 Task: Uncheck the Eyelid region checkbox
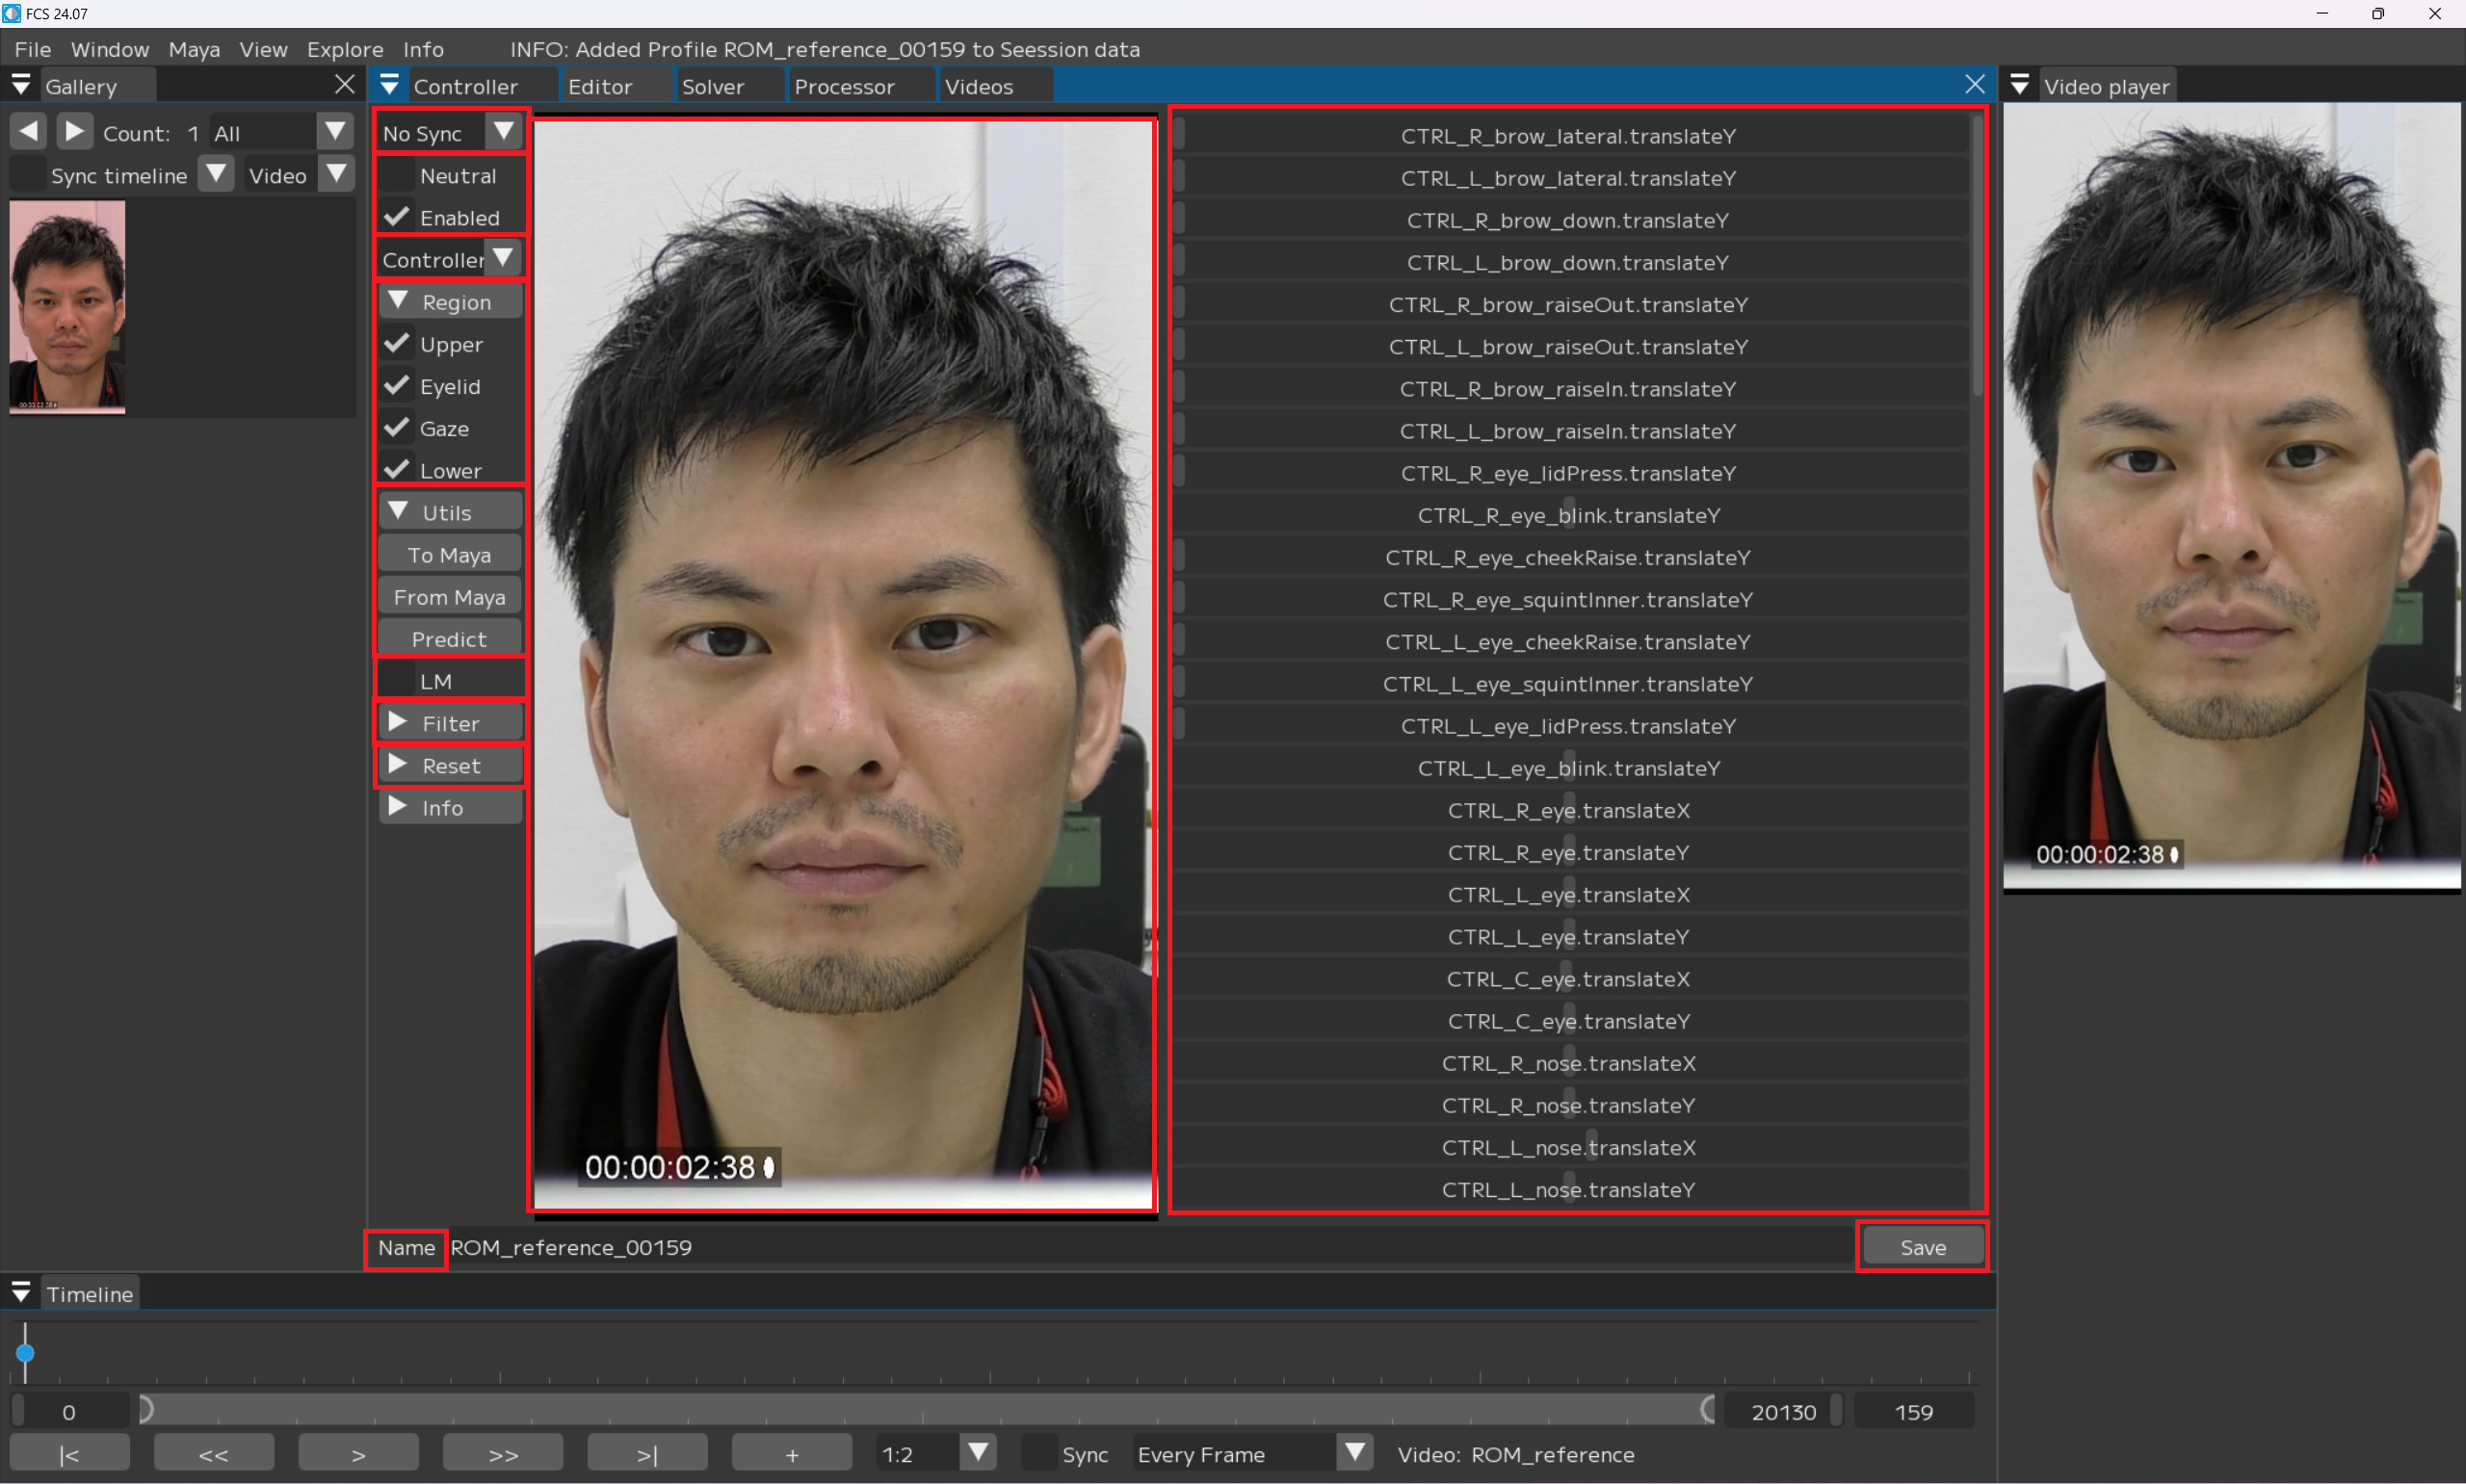point(398,386)
